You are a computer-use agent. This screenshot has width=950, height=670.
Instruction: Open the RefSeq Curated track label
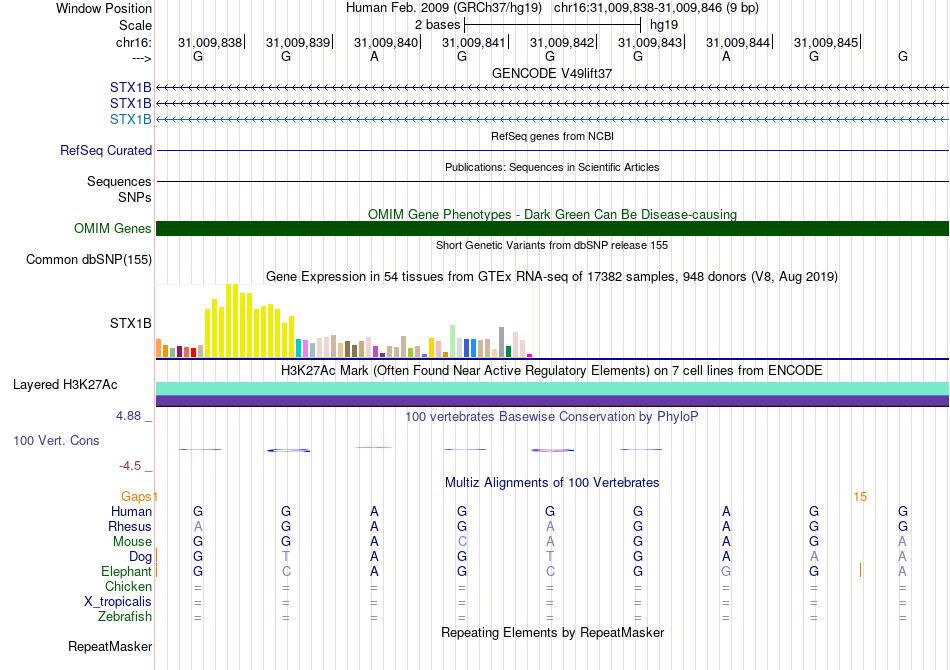[x=105, y=150]
